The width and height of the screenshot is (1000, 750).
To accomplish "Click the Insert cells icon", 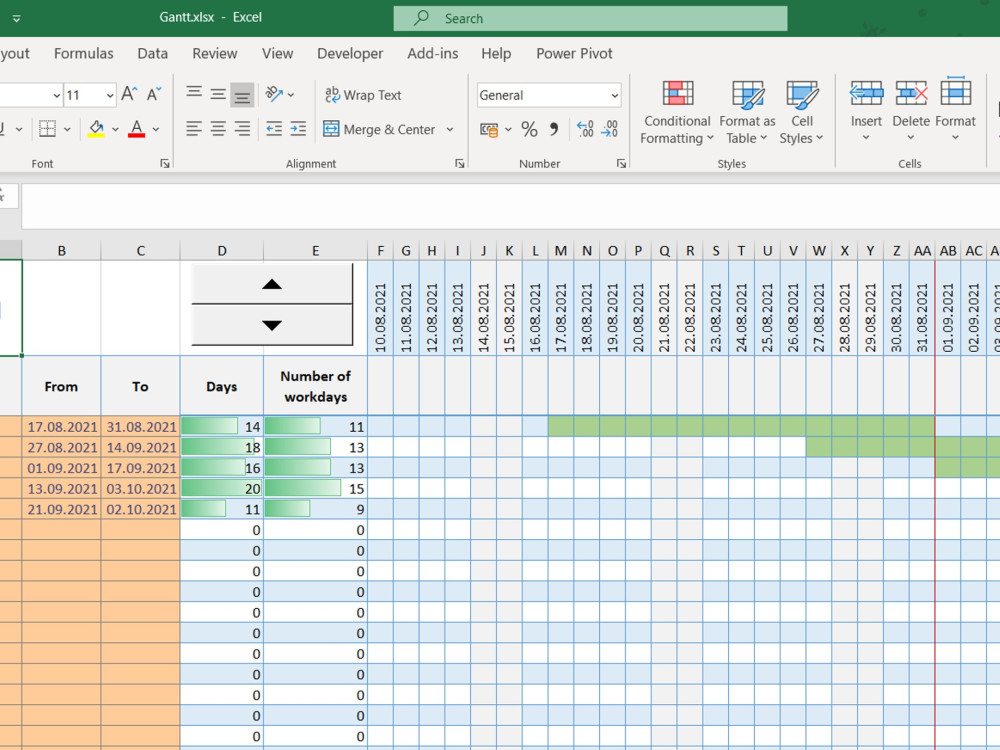I will coord(866,93).
